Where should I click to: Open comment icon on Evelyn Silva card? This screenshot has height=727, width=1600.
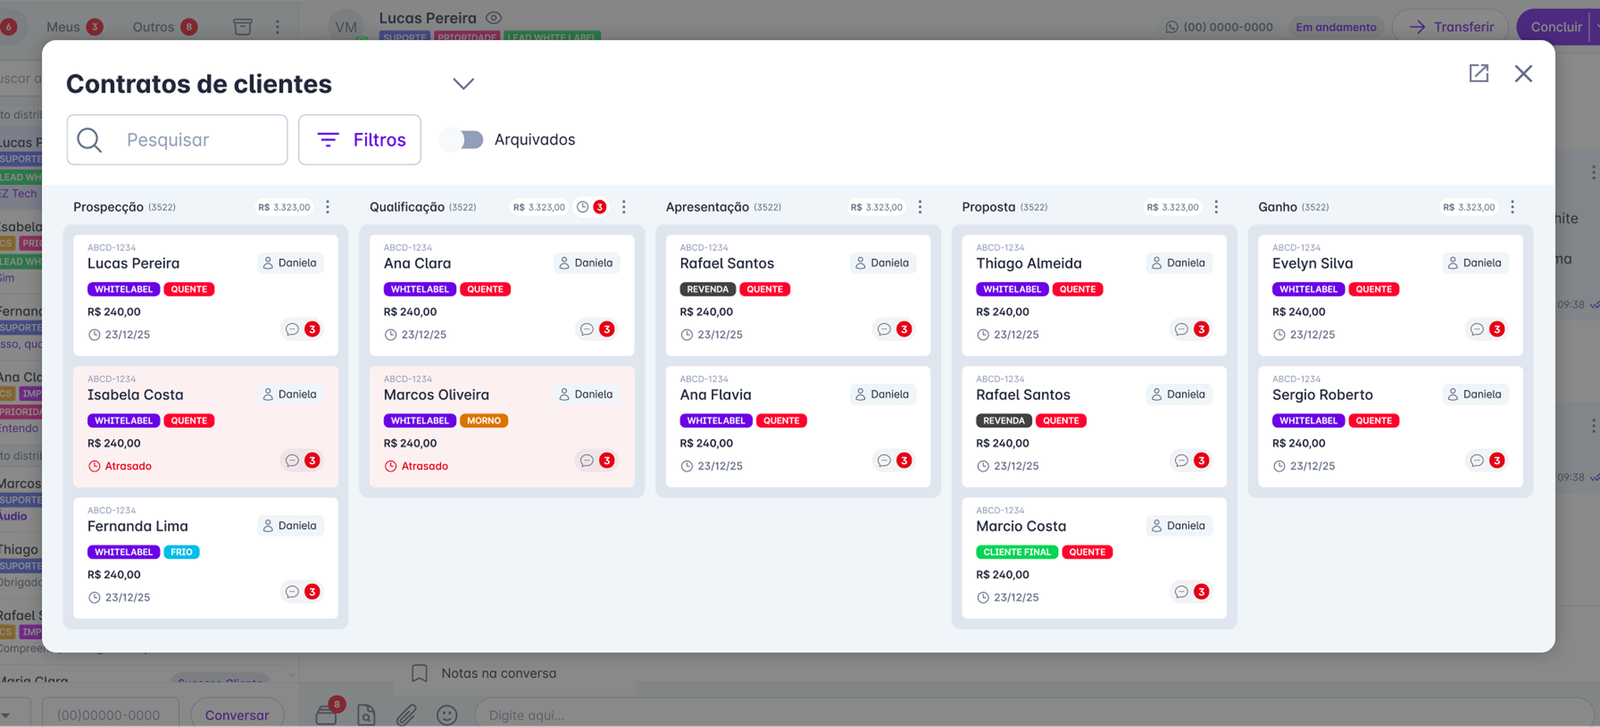point(1476,329)
